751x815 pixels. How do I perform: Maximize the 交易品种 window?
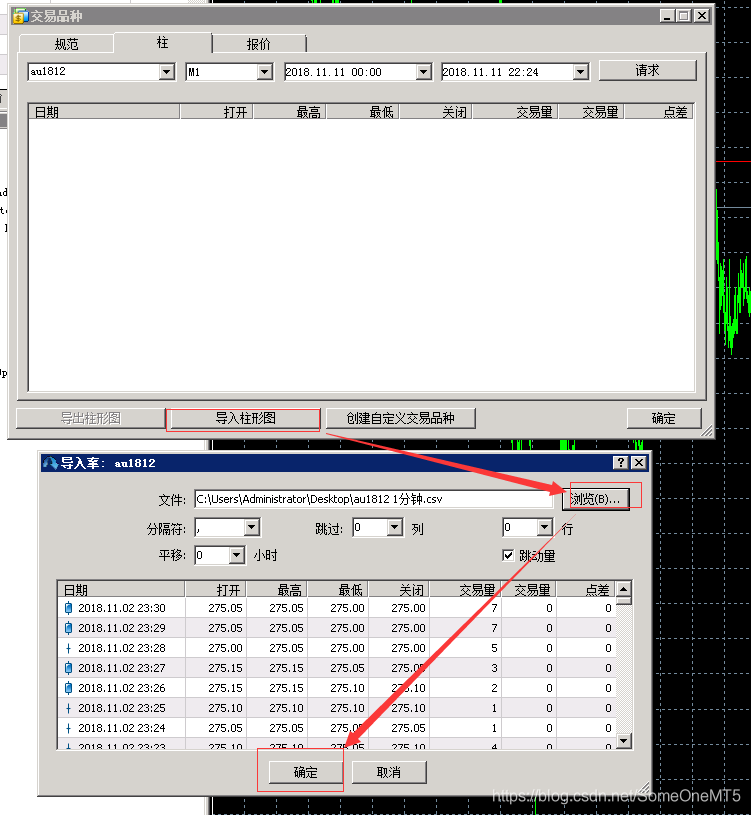tap(684, 16)
